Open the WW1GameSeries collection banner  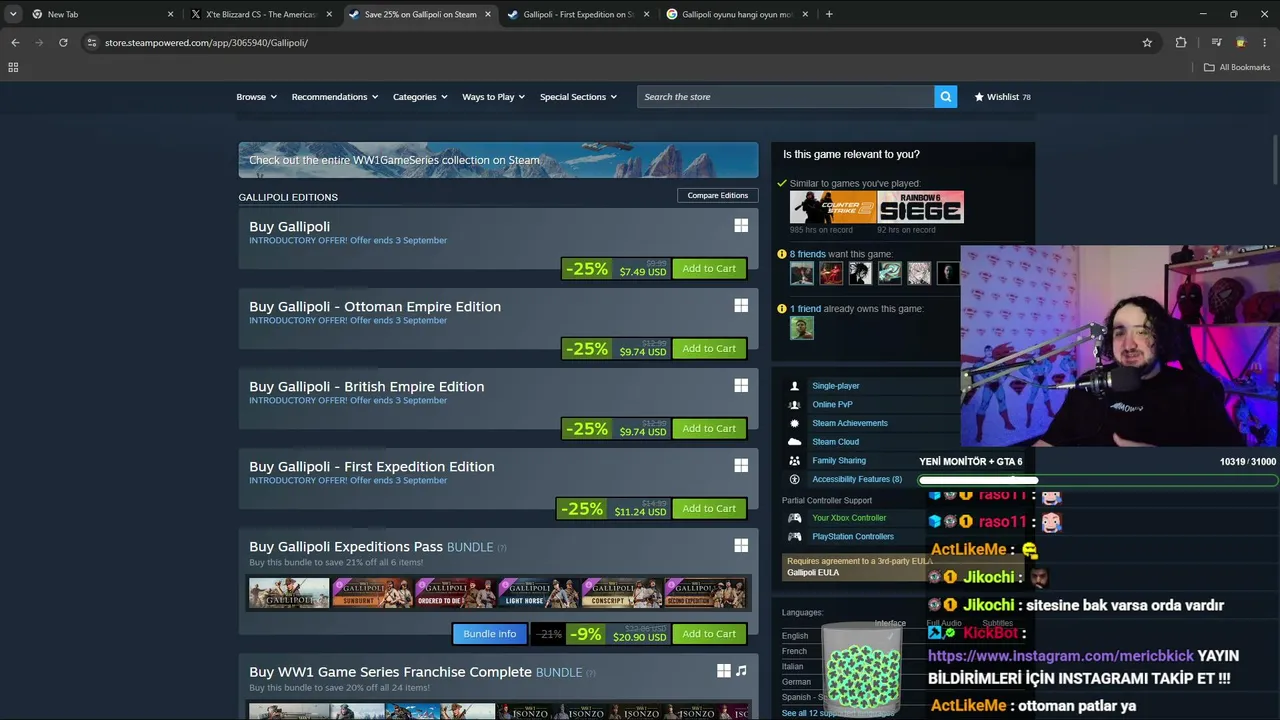498,160
